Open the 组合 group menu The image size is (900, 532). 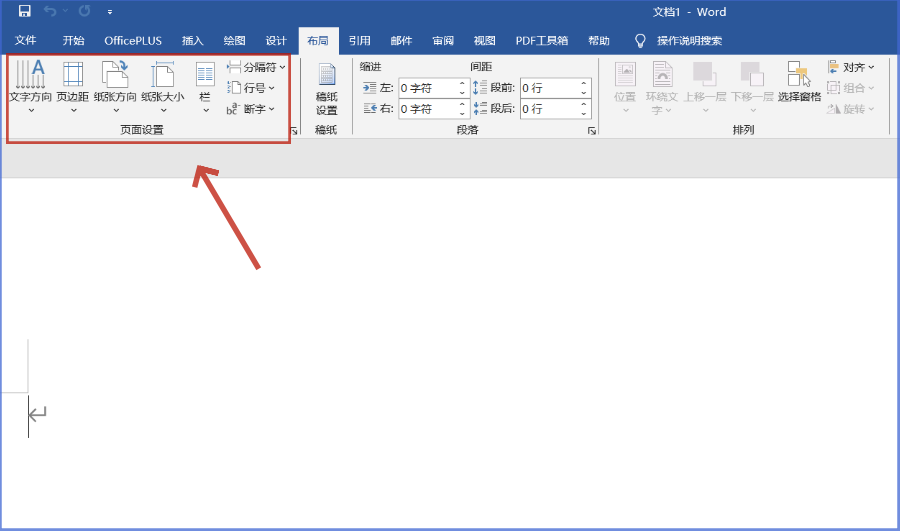point(851,88)
